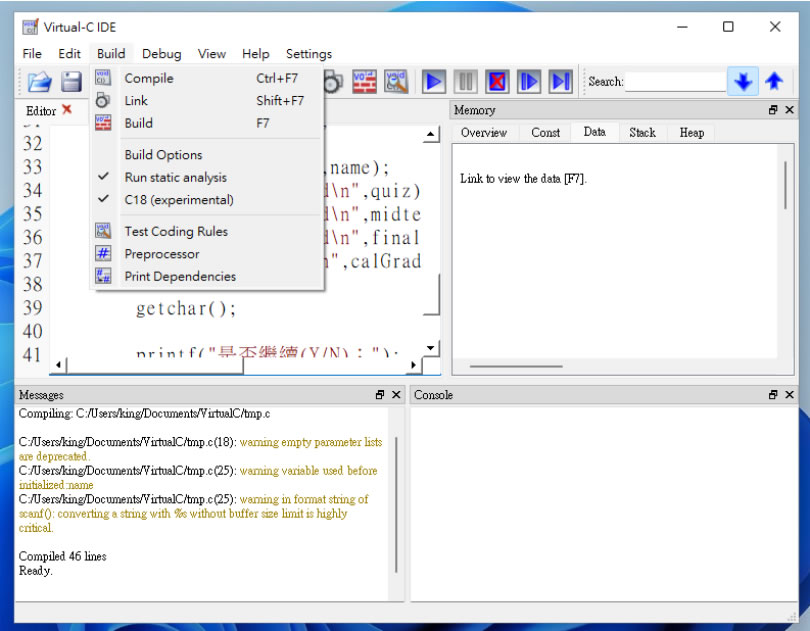
Task: Click 'Link to view the data [F7].' text
Action: click(523, 179)
